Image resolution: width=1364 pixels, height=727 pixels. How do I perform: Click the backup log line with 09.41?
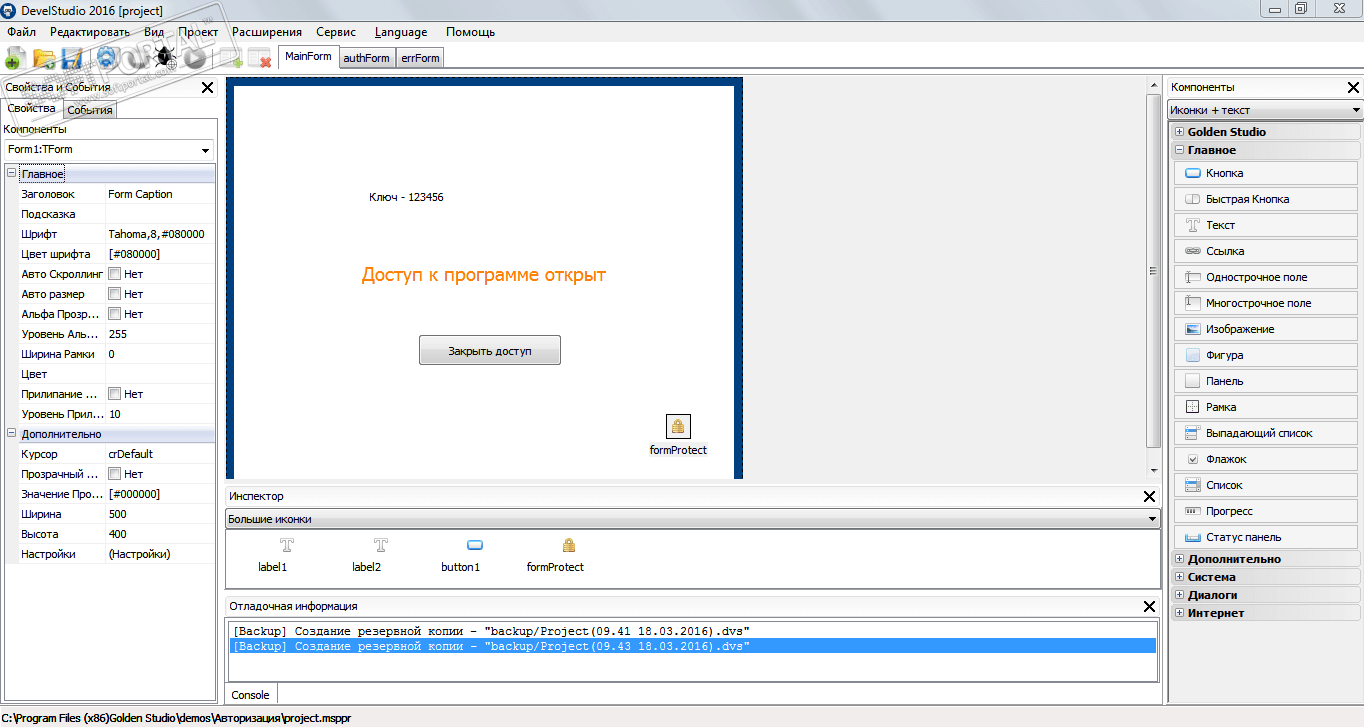click(x=692, y=631)
